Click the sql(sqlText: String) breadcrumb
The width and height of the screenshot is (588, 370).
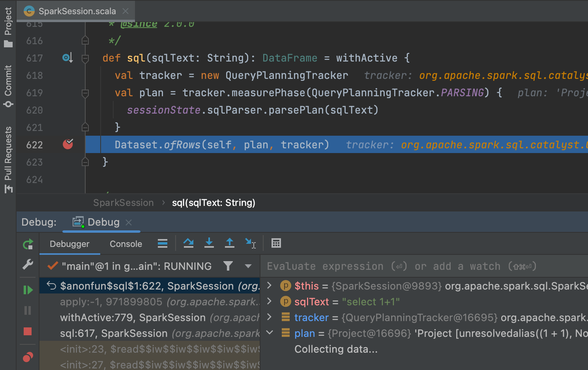214,203
